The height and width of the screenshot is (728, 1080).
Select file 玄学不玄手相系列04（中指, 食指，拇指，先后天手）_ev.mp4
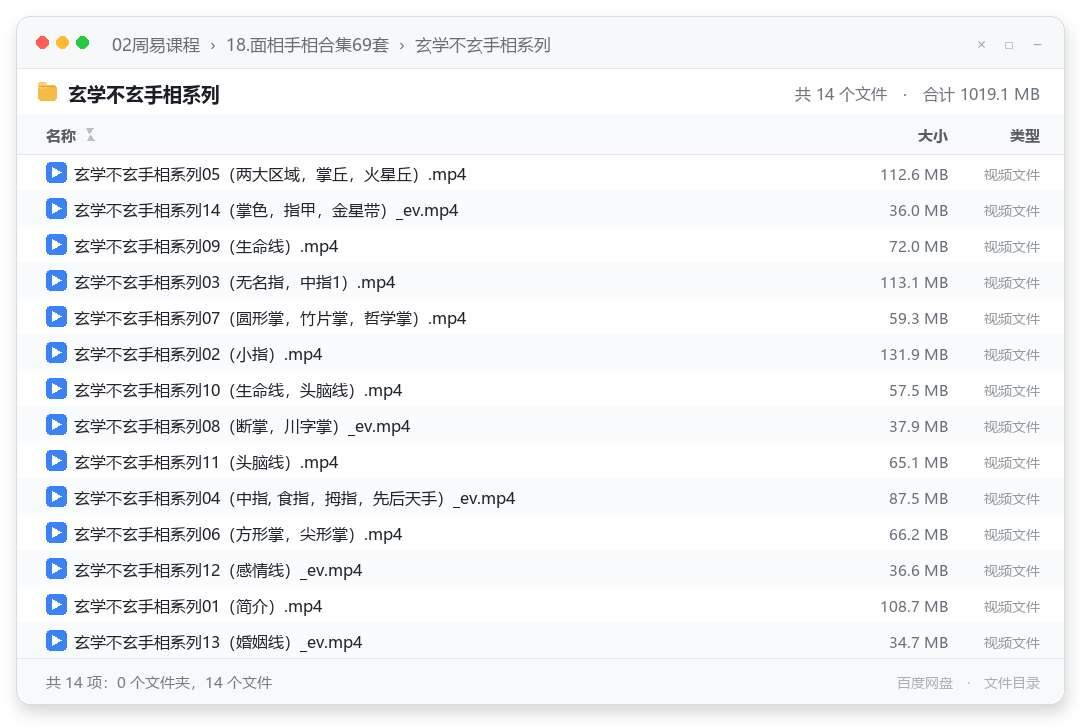540,497
